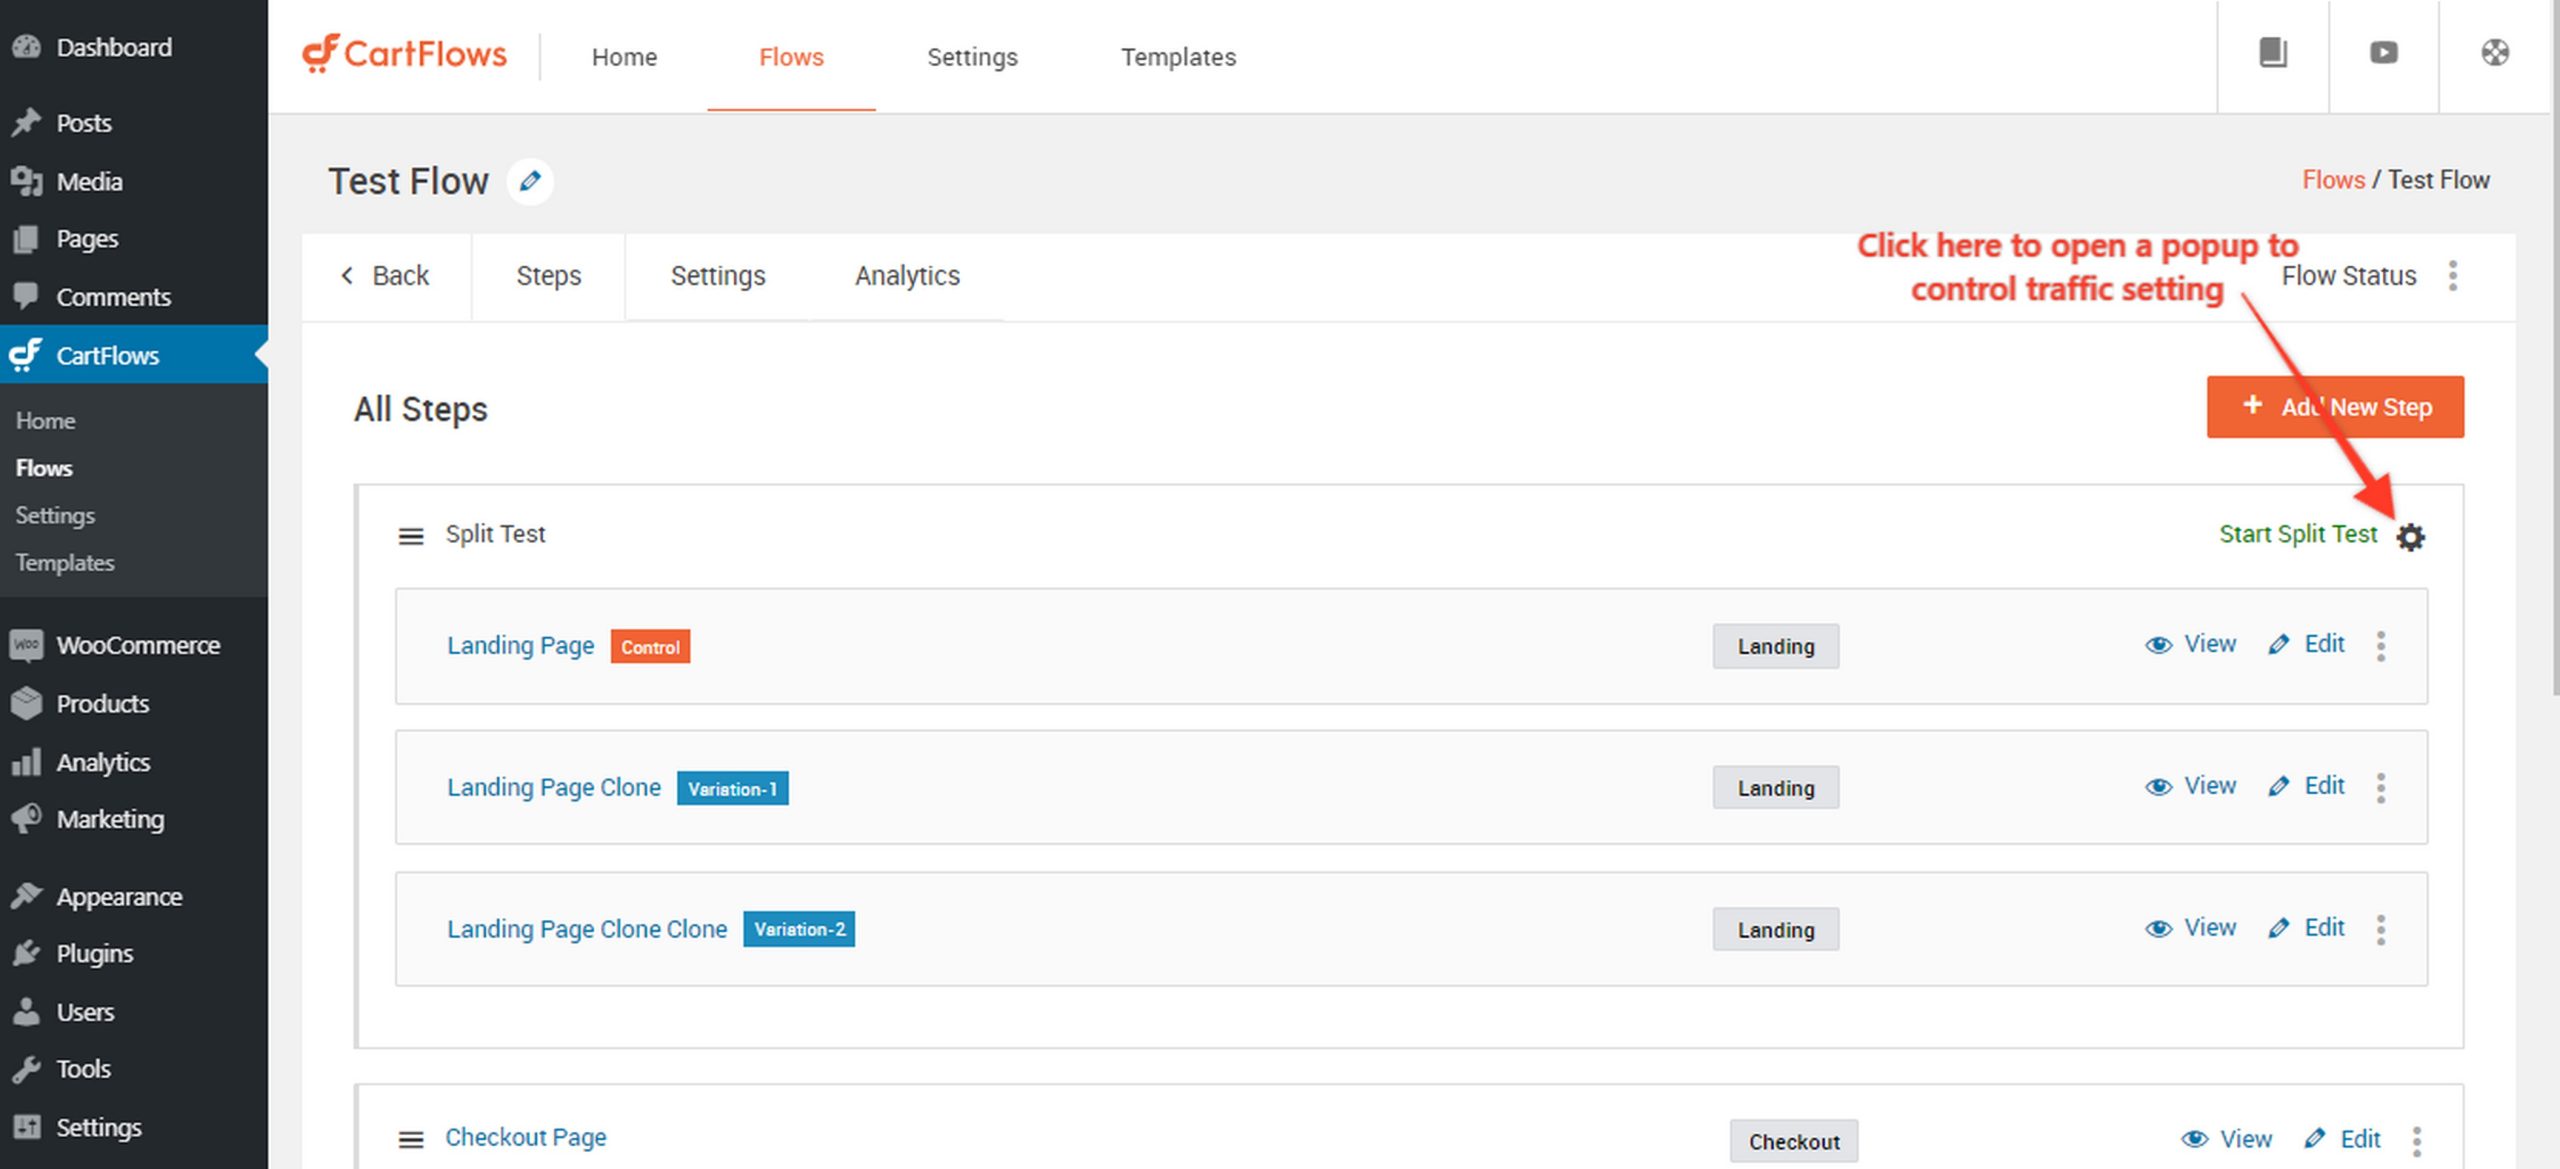2560x1169 pixels.
Task: Click the help life-ring icon
Action: (2494, 53)
